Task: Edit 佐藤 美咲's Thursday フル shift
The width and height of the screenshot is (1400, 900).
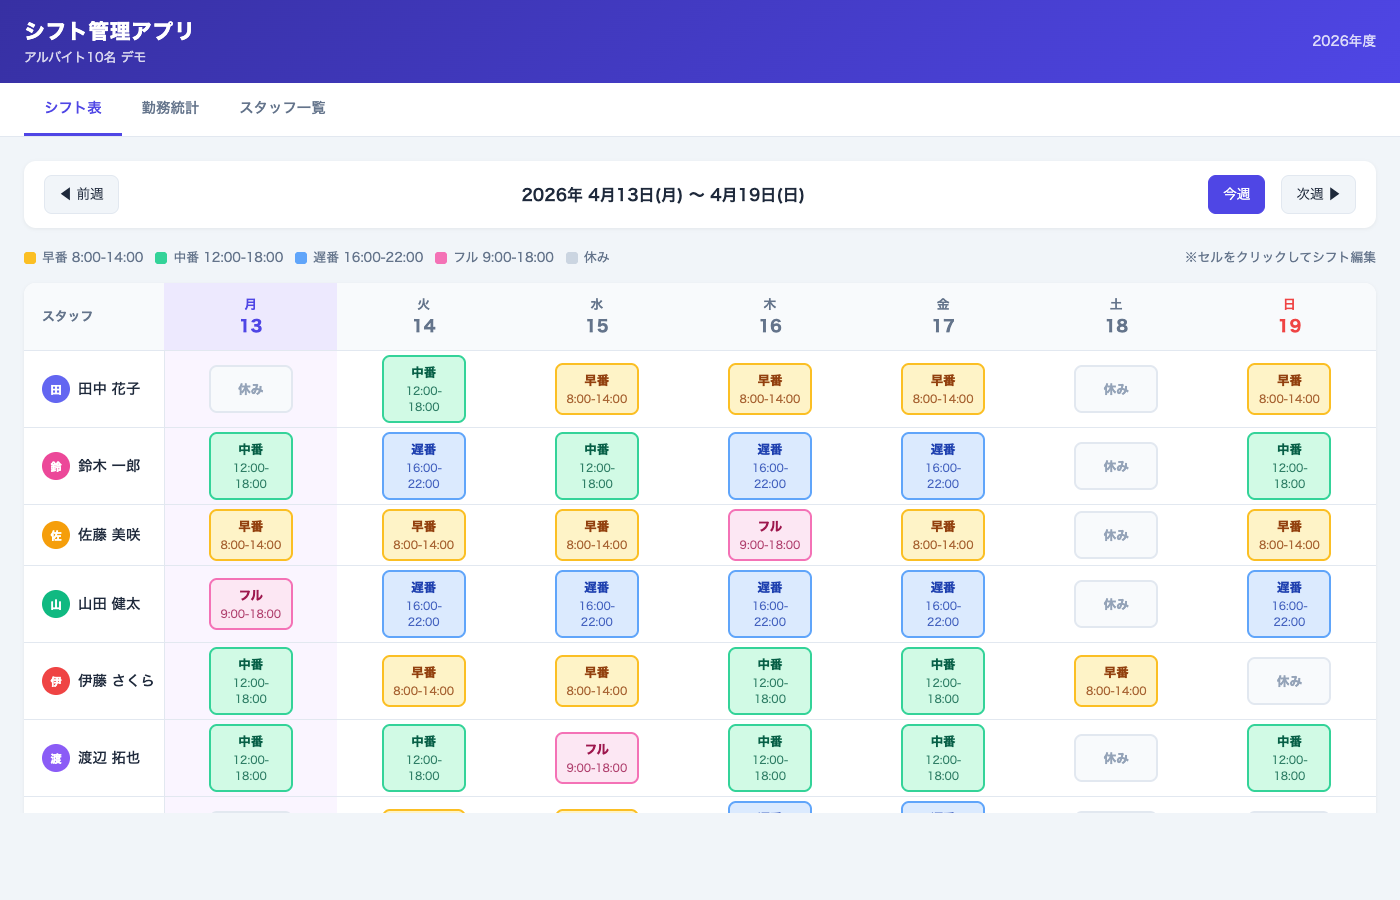Action: pyautogui.click(x=770, y=535)
